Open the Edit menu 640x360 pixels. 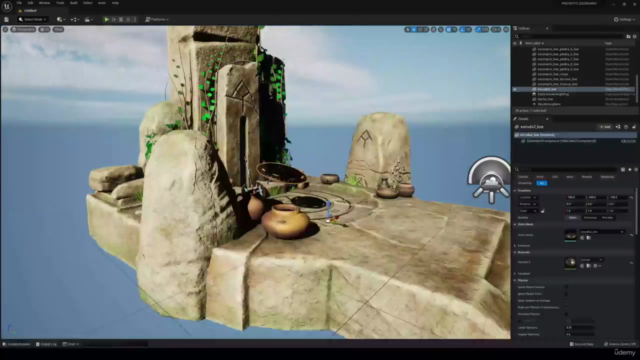(x=30, y=3)
